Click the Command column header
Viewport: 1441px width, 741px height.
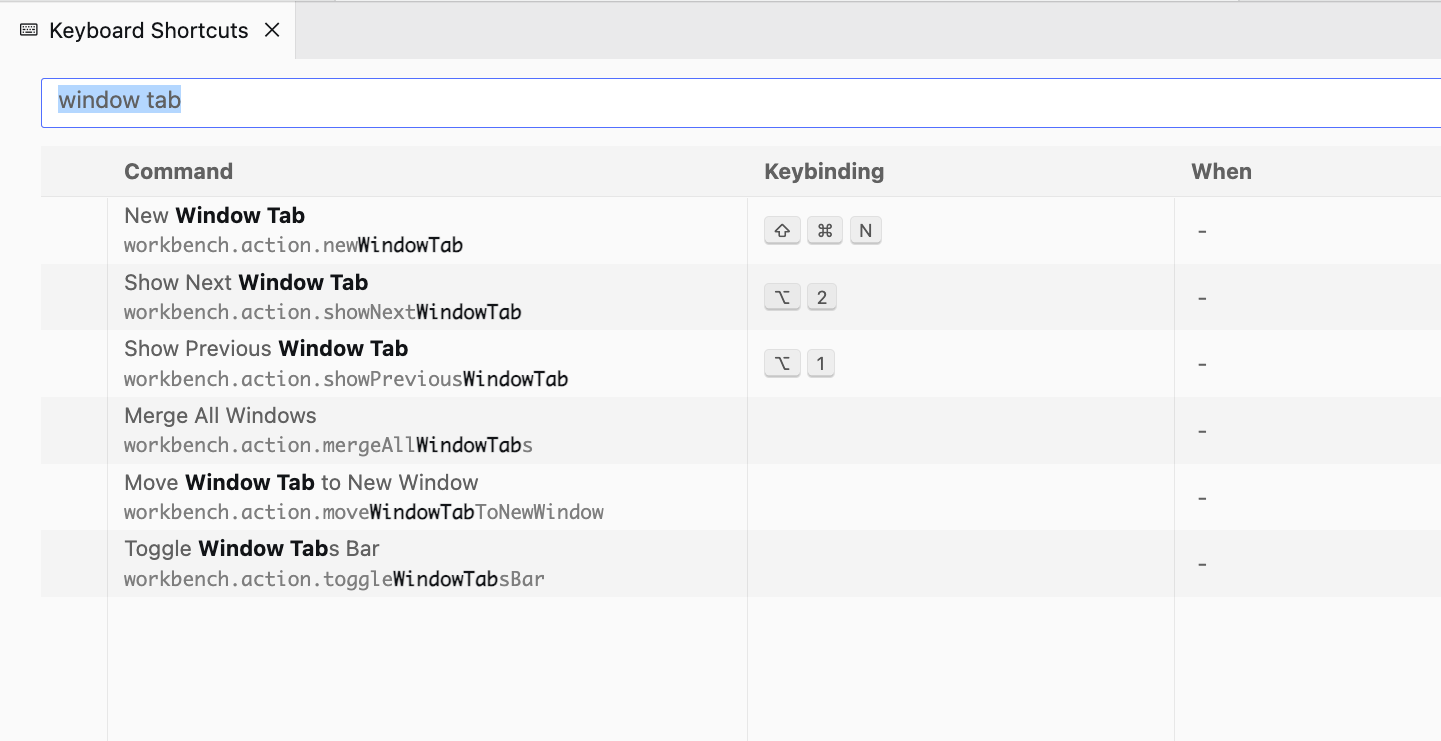point(178,171)
